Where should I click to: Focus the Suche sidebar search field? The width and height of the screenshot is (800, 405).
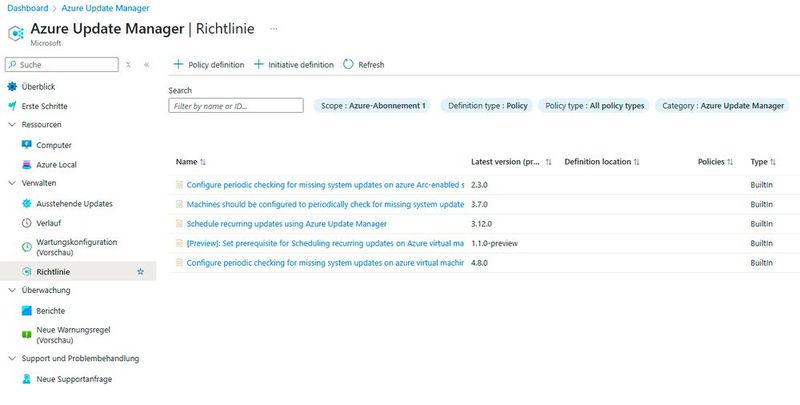coord(62,65)
